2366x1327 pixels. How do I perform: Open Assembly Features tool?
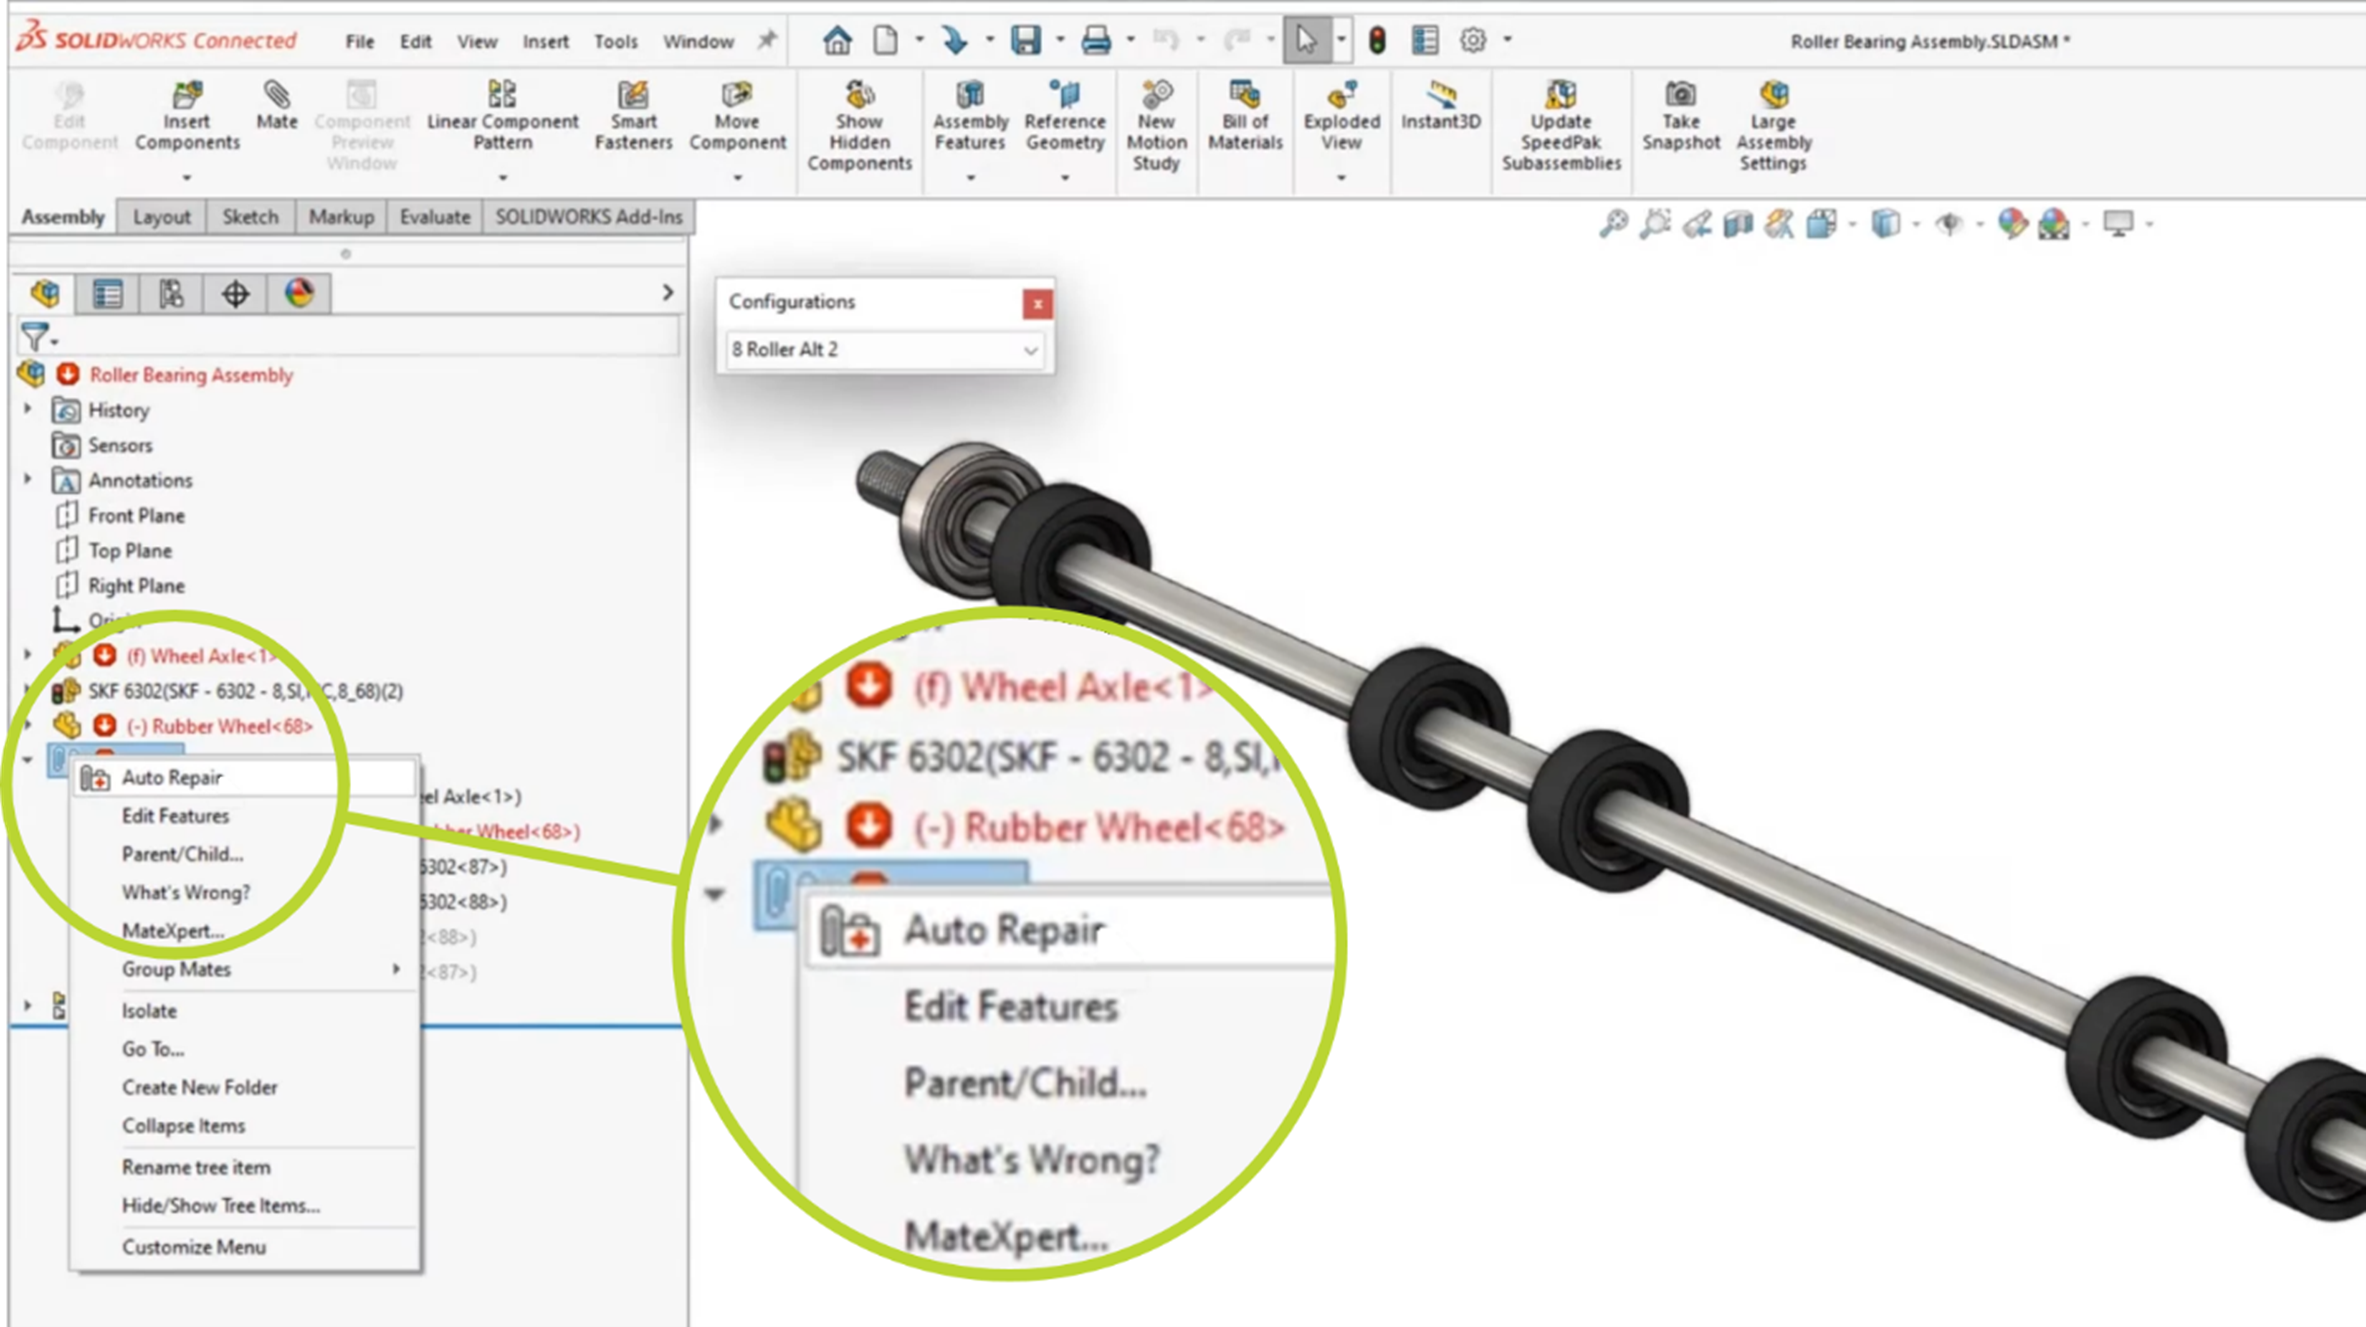point(970,116)
